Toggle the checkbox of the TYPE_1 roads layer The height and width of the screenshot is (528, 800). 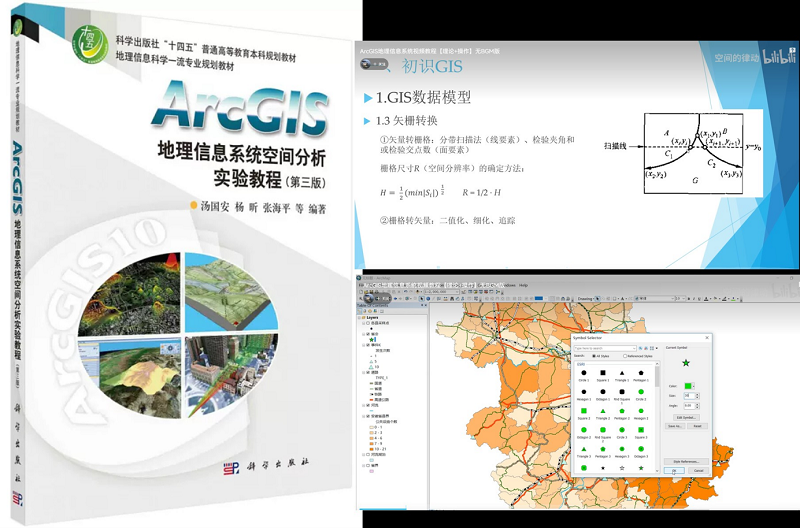368,372
